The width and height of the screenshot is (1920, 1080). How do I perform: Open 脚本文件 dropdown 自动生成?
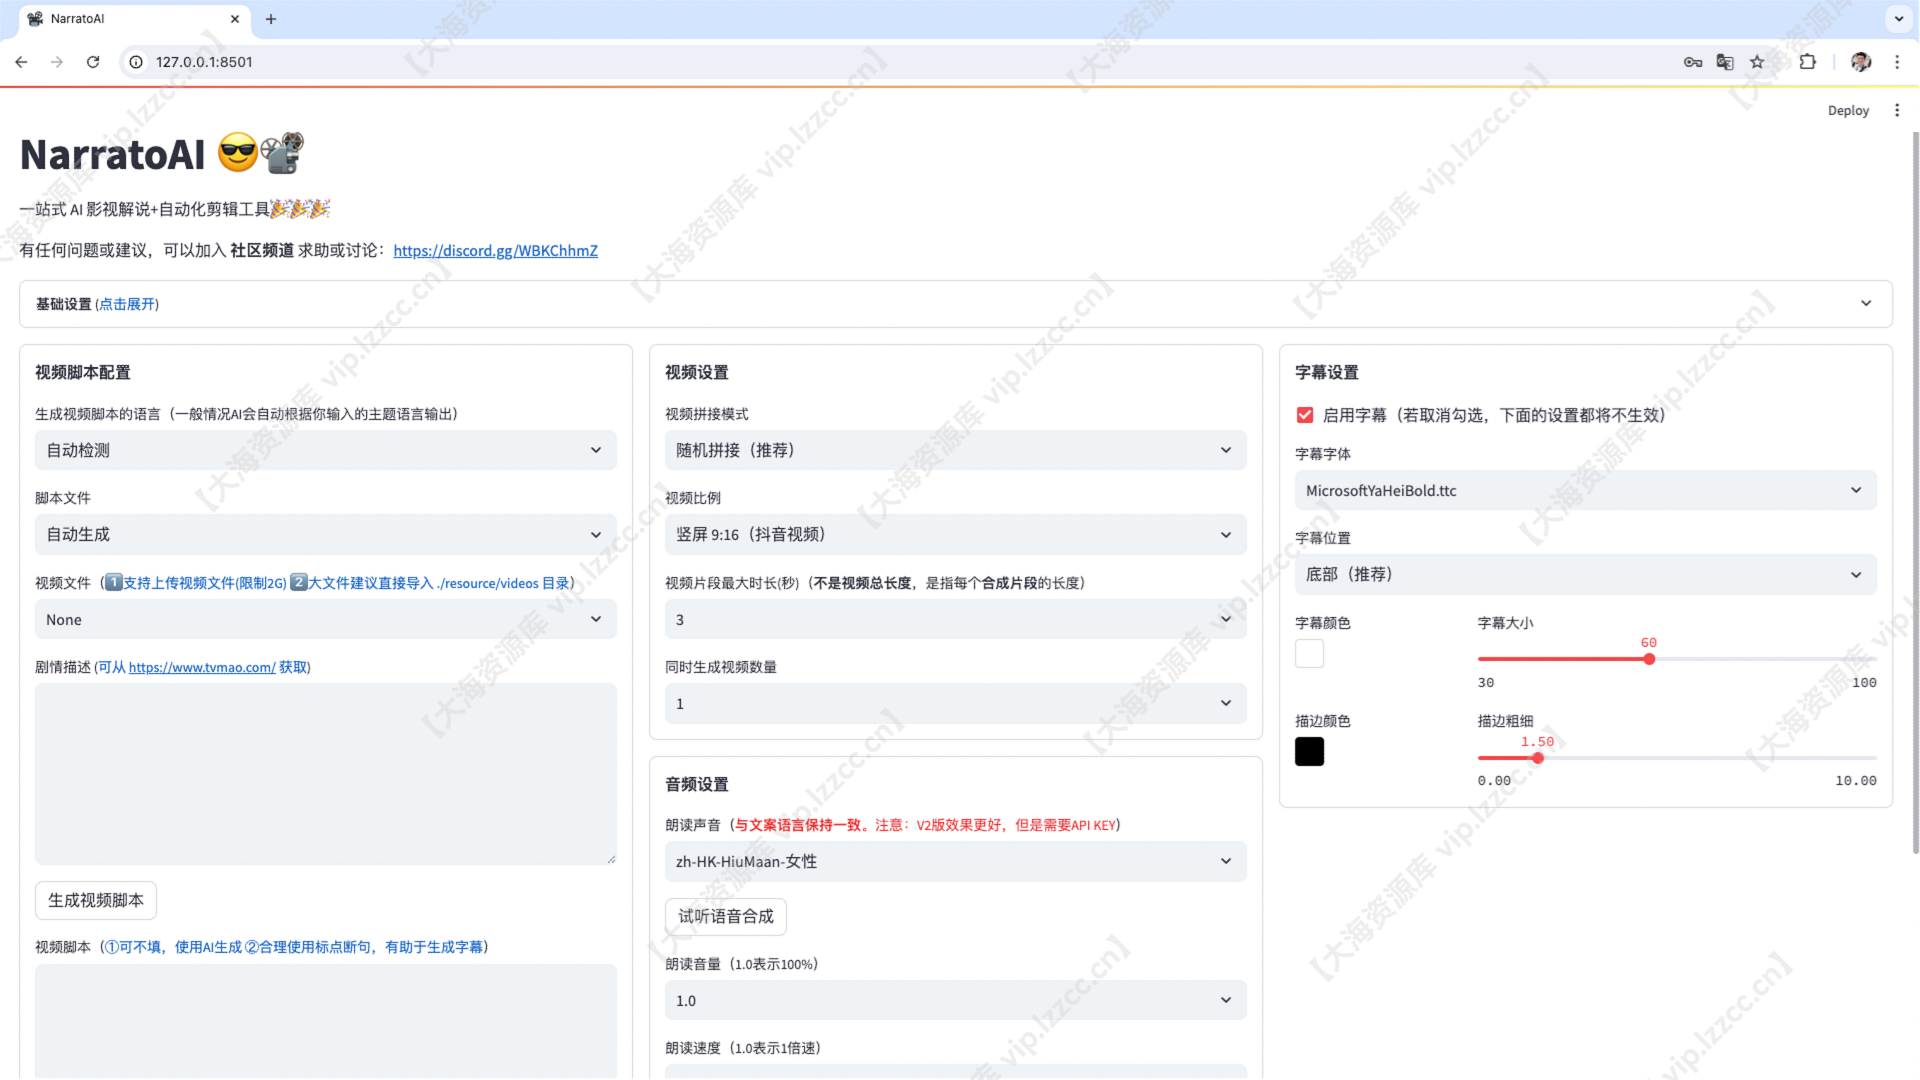point(326,535)
